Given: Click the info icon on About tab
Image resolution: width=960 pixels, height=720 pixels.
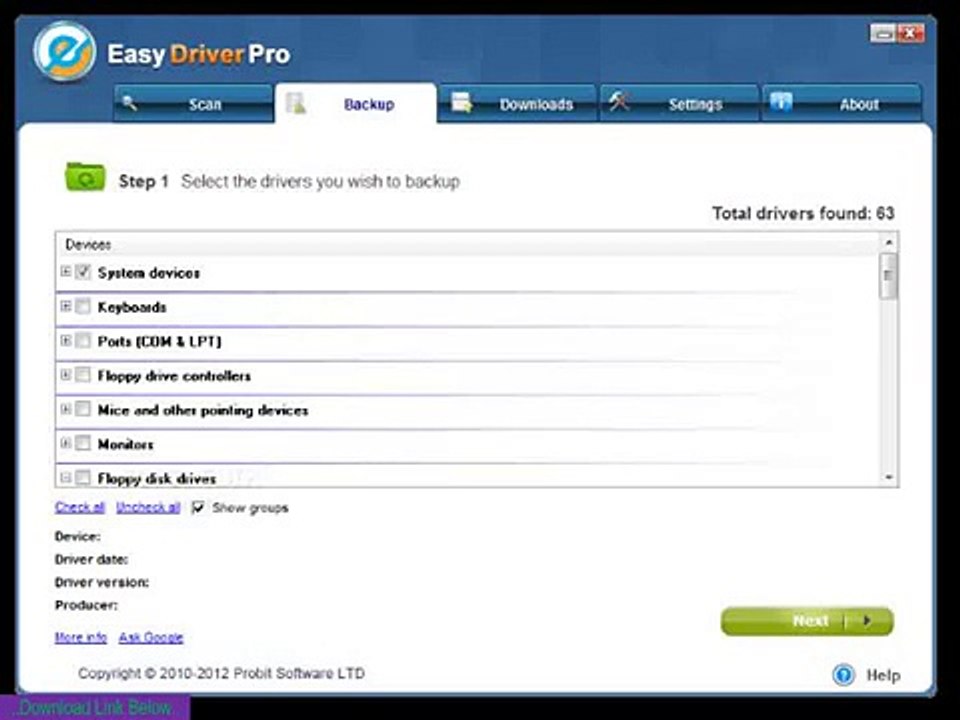Looking at the screenshot, I should (x=781, y=102).
